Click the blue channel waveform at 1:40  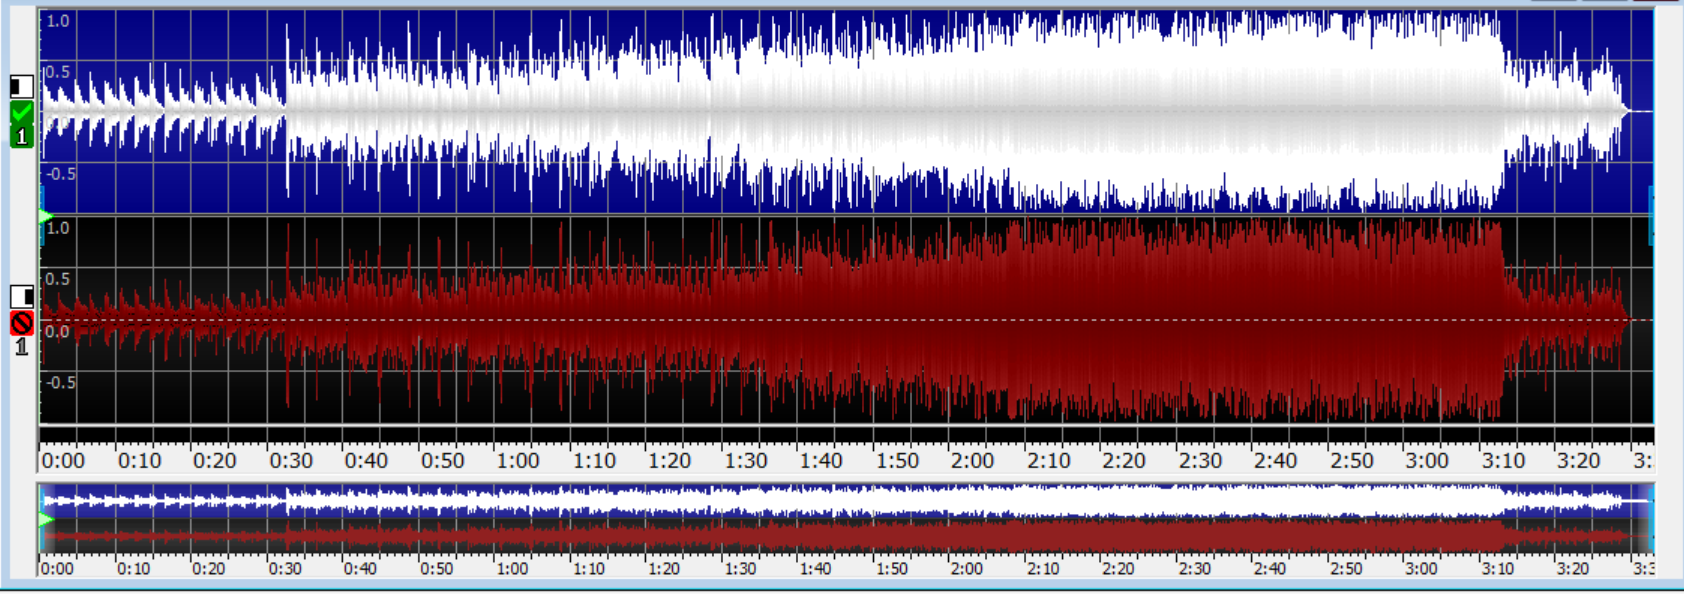click(x=822, y=110)
